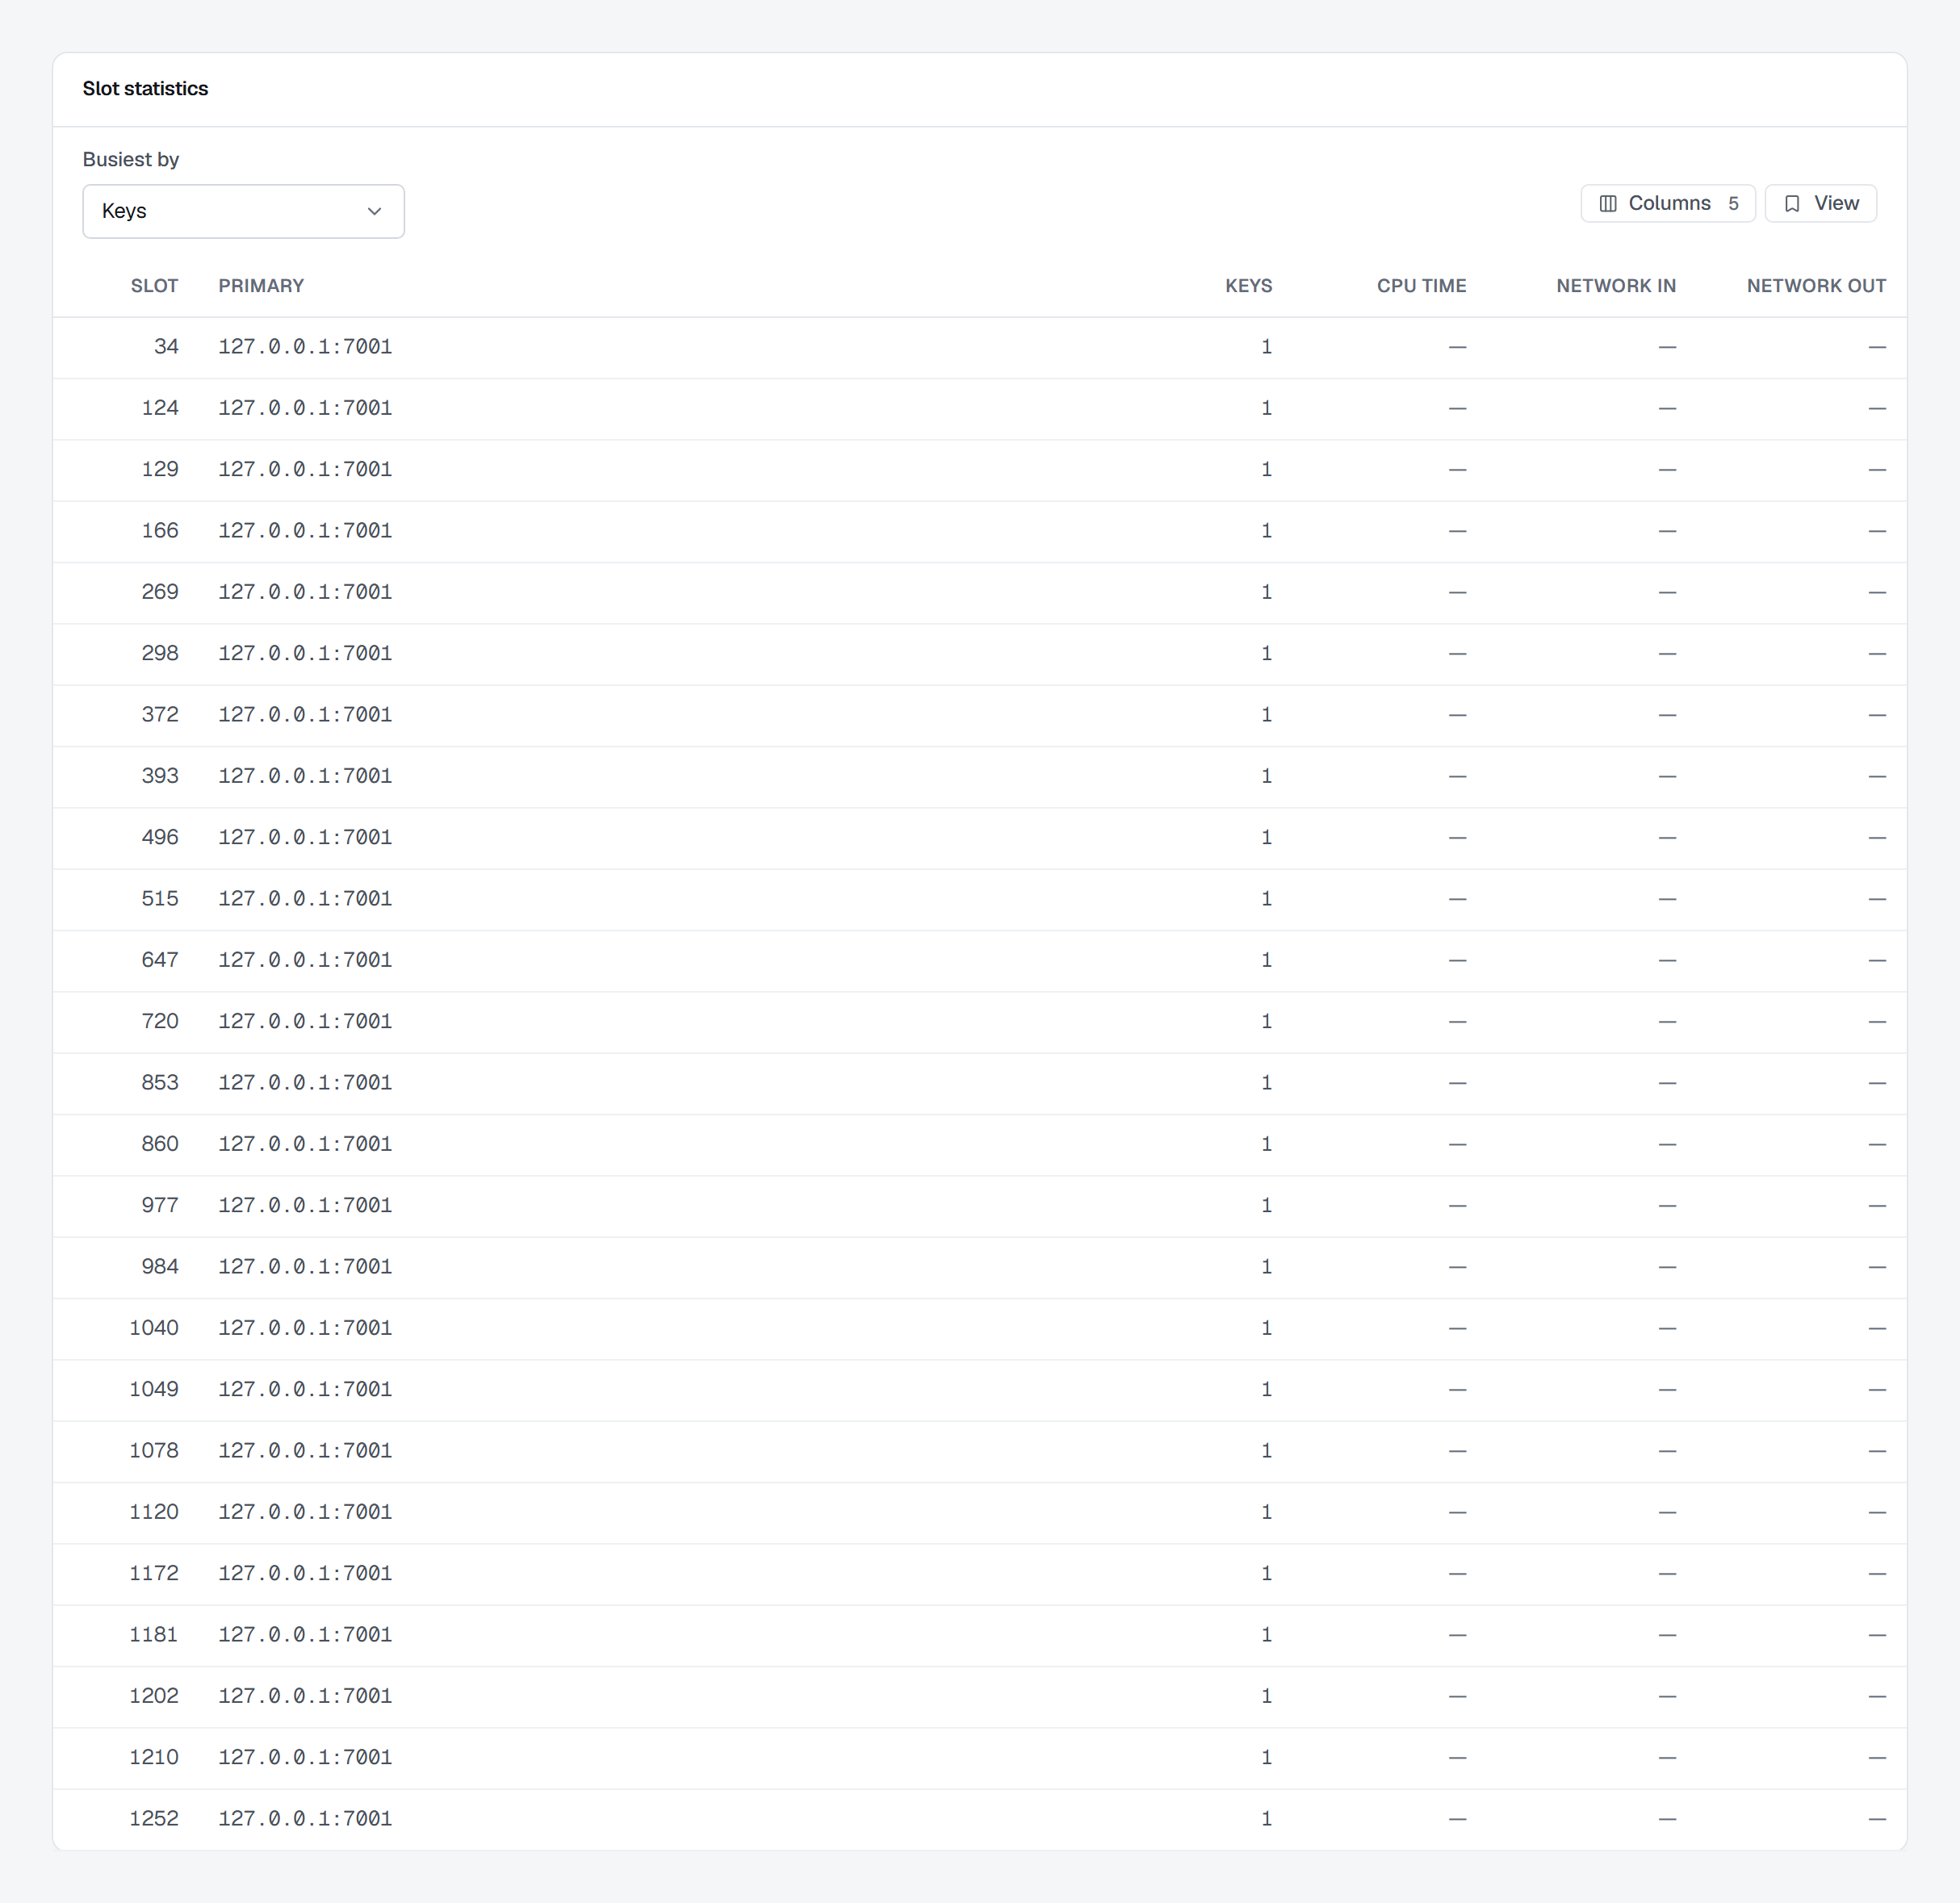1960x1903 pixels.
Task: Click the View bookmark button
Action: pos(1820,203)
